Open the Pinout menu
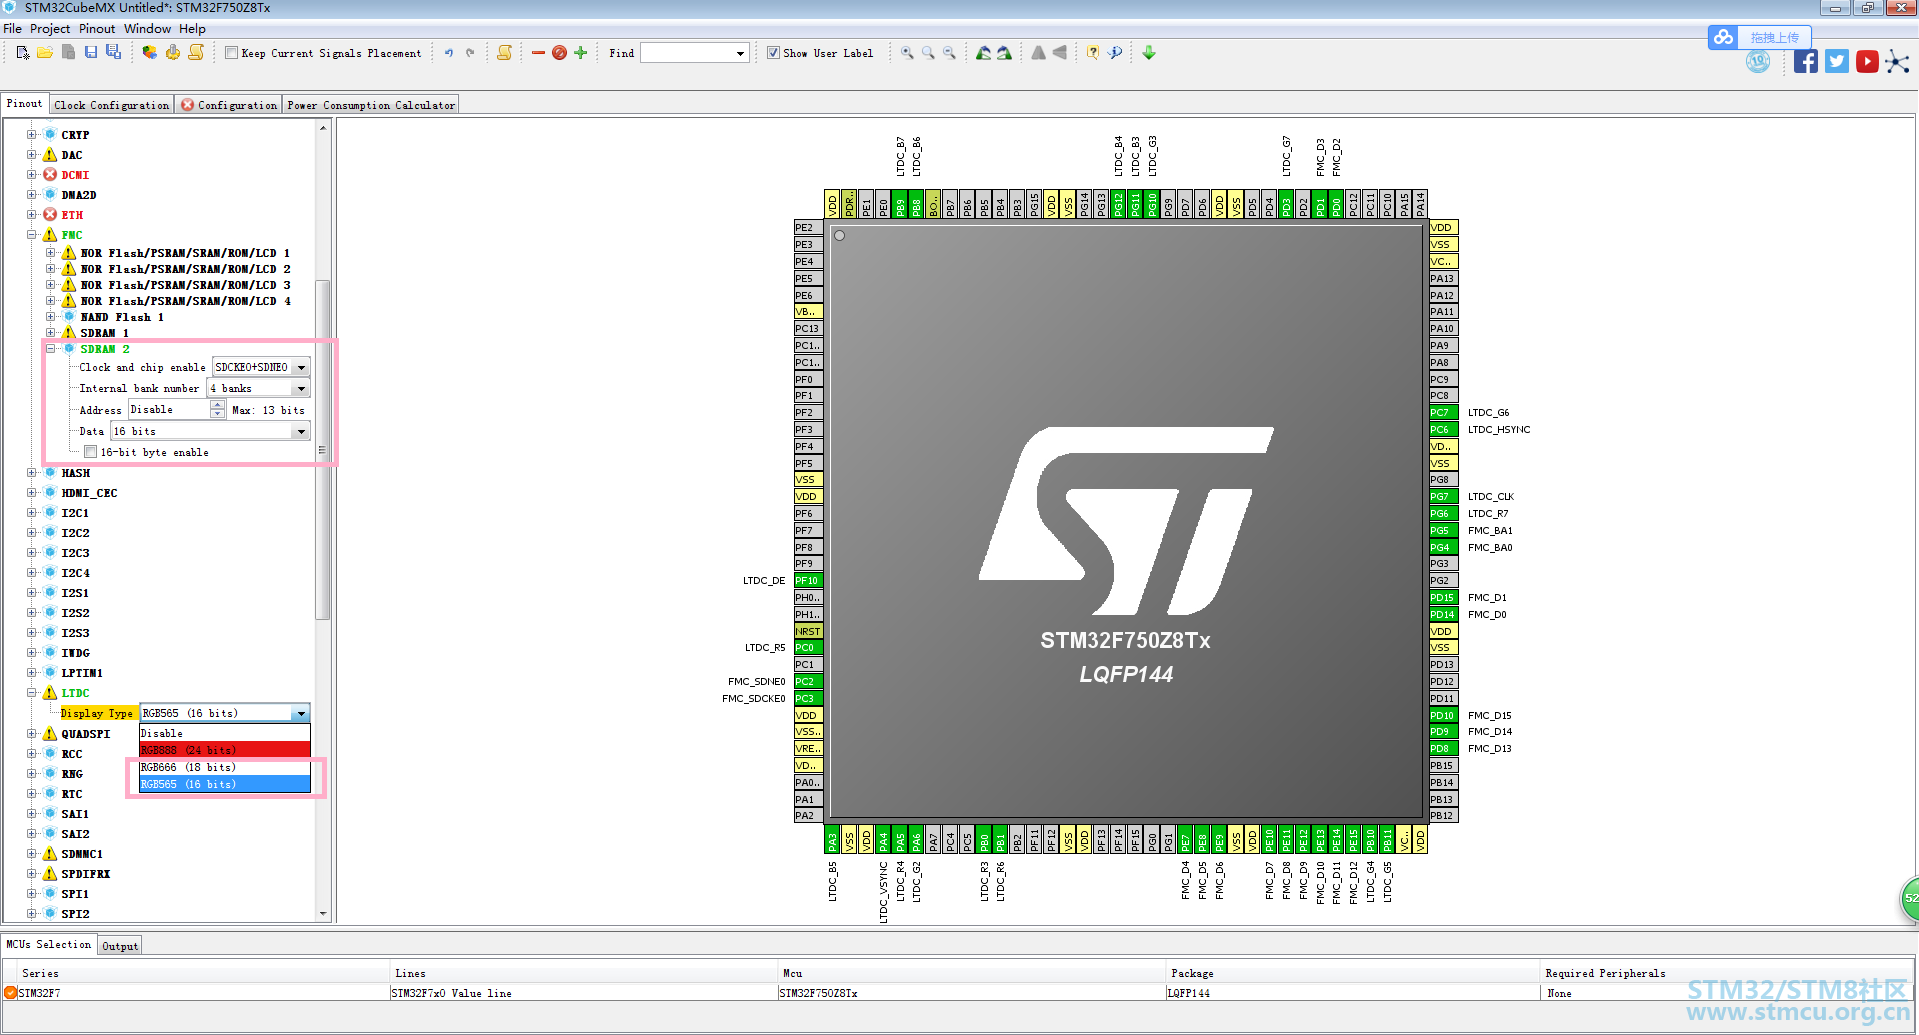 (97, 29)
